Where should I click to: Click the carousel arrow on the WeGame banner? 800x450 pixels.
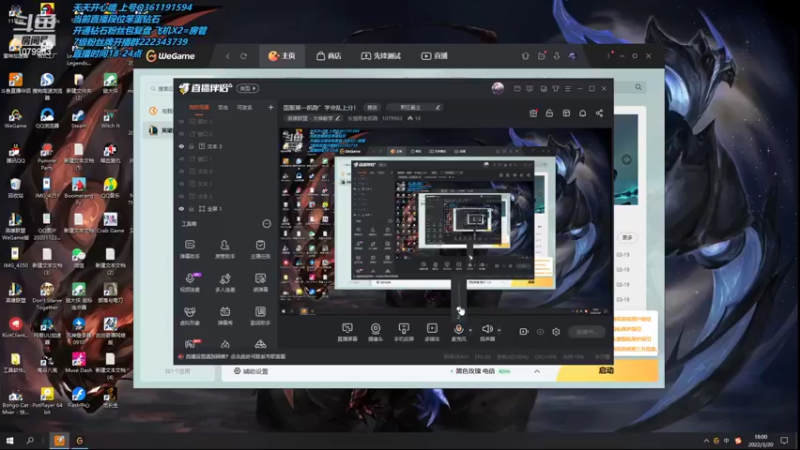(627, 160)
